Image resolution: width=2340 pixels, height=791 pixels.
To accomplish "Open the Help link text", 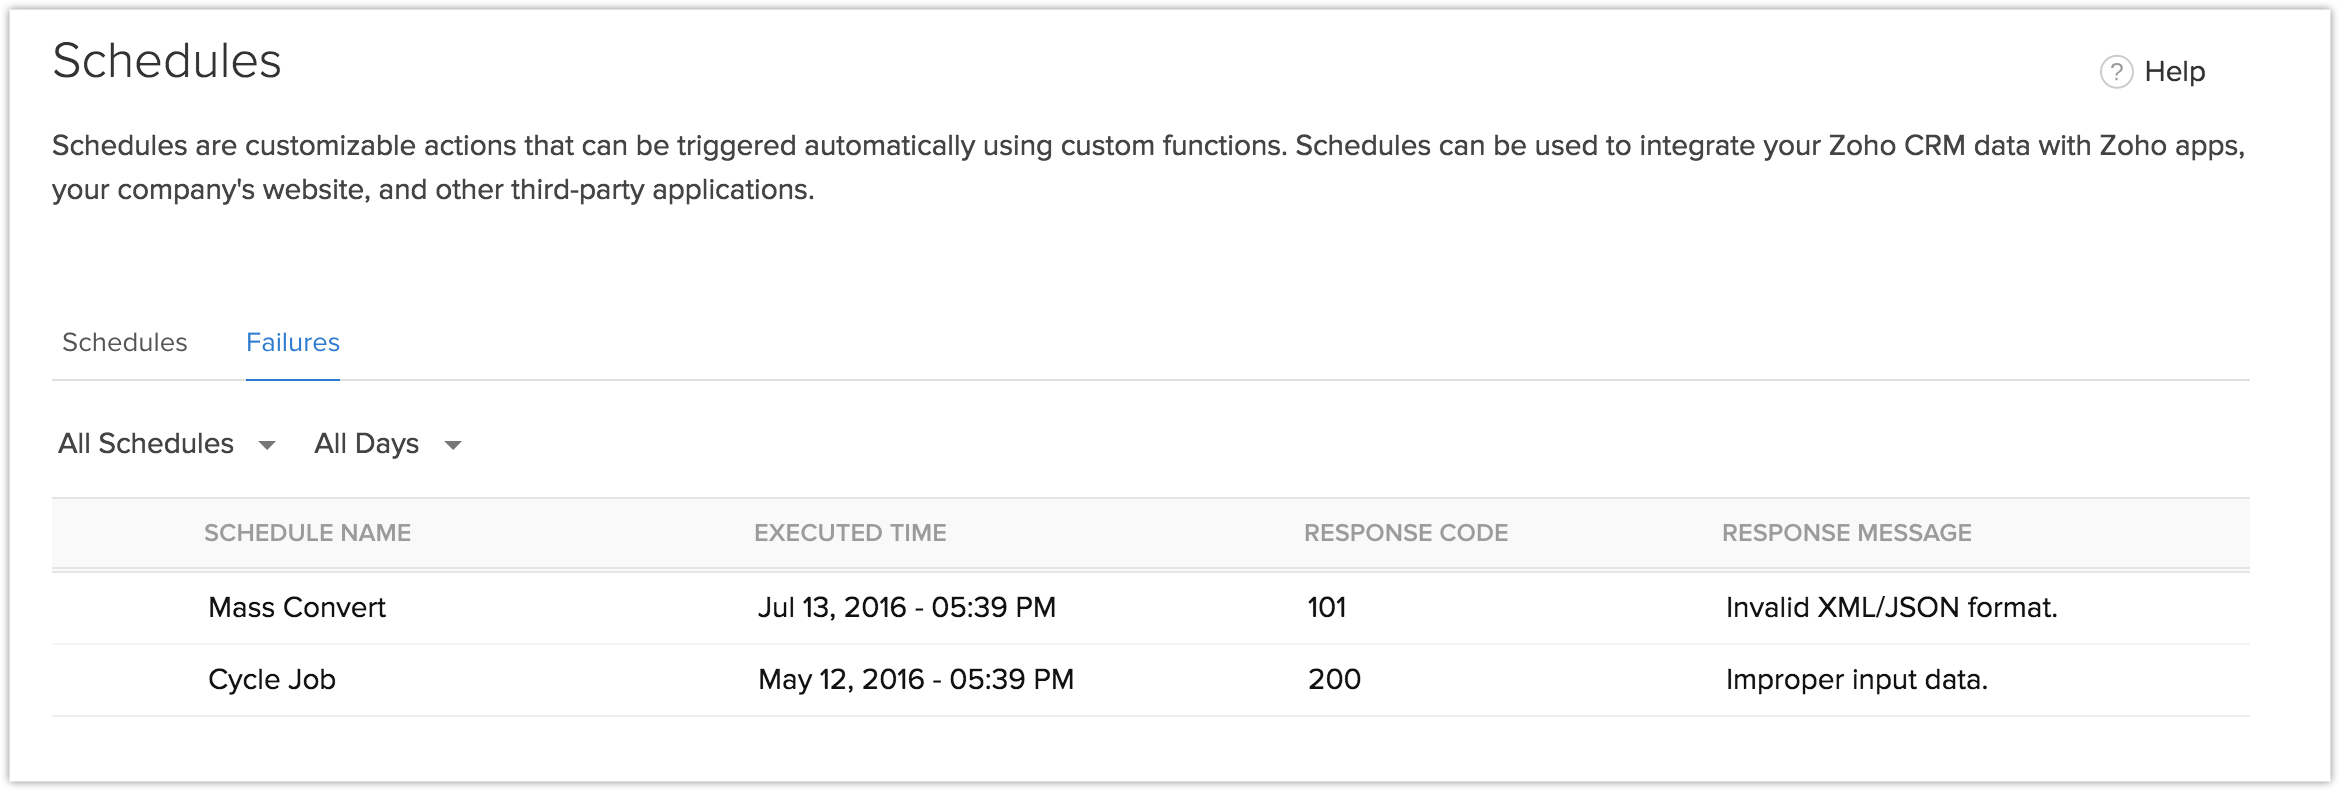I will click(x=2175, y=72).
